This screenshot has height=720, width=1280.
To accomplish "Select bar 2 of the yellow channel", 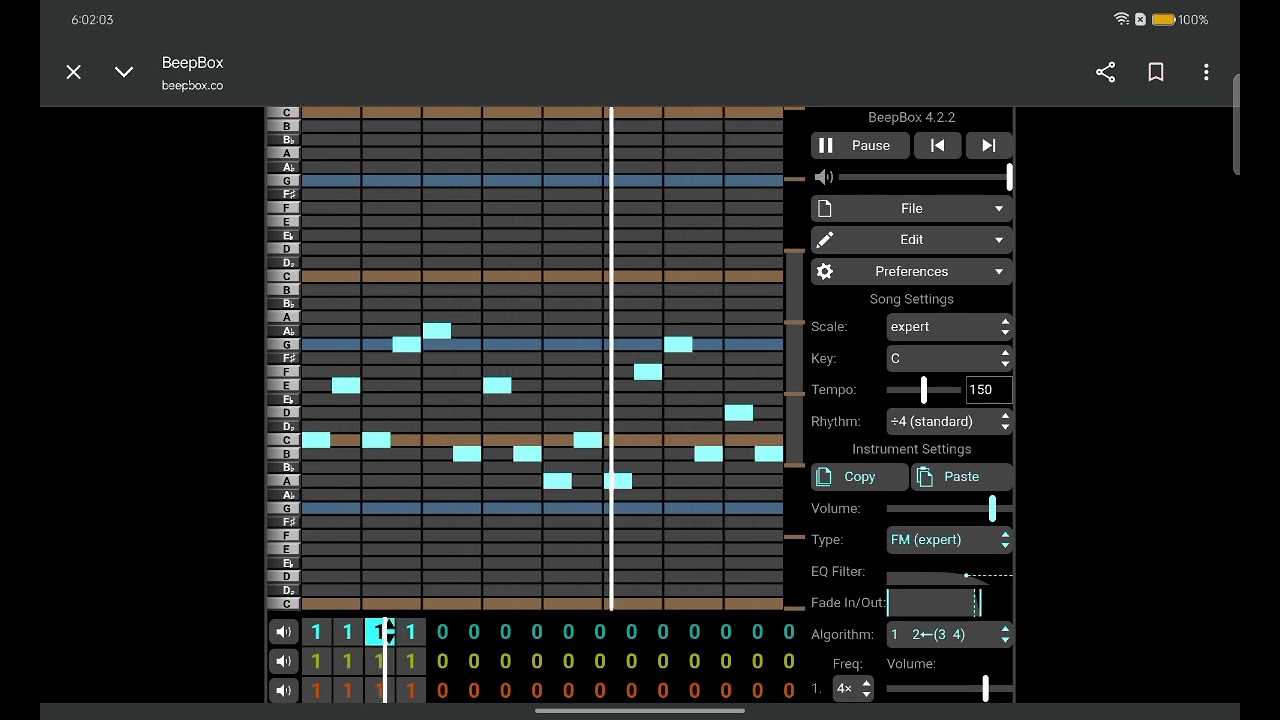I will coord(348,661).
